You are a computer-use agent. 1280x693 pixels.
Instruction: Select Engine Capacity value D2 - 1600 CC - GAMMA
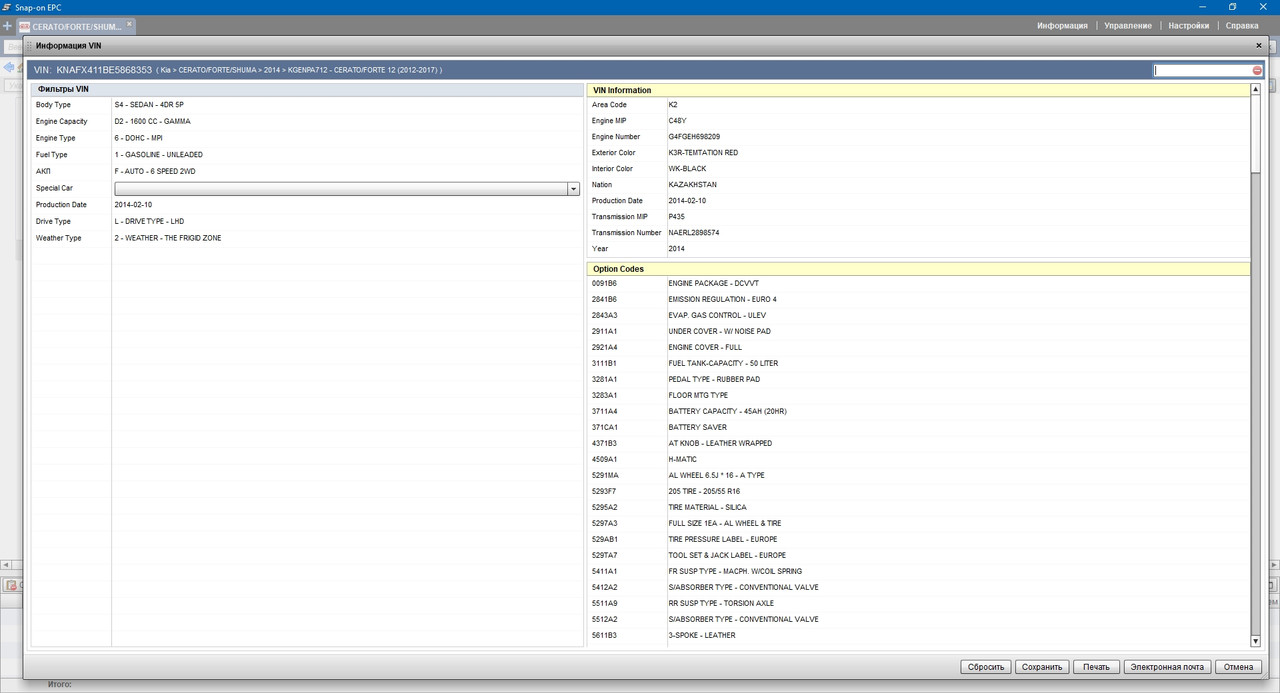tap(152, 121)
